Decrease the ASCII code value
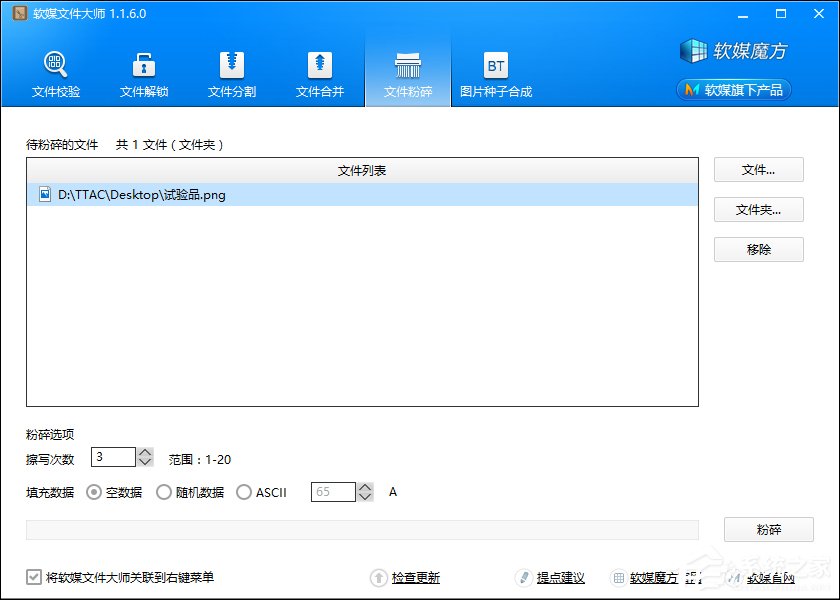Image resolution: width=840 pixels, height=600 pixels. pyautogui.click(x=365, y=497)
